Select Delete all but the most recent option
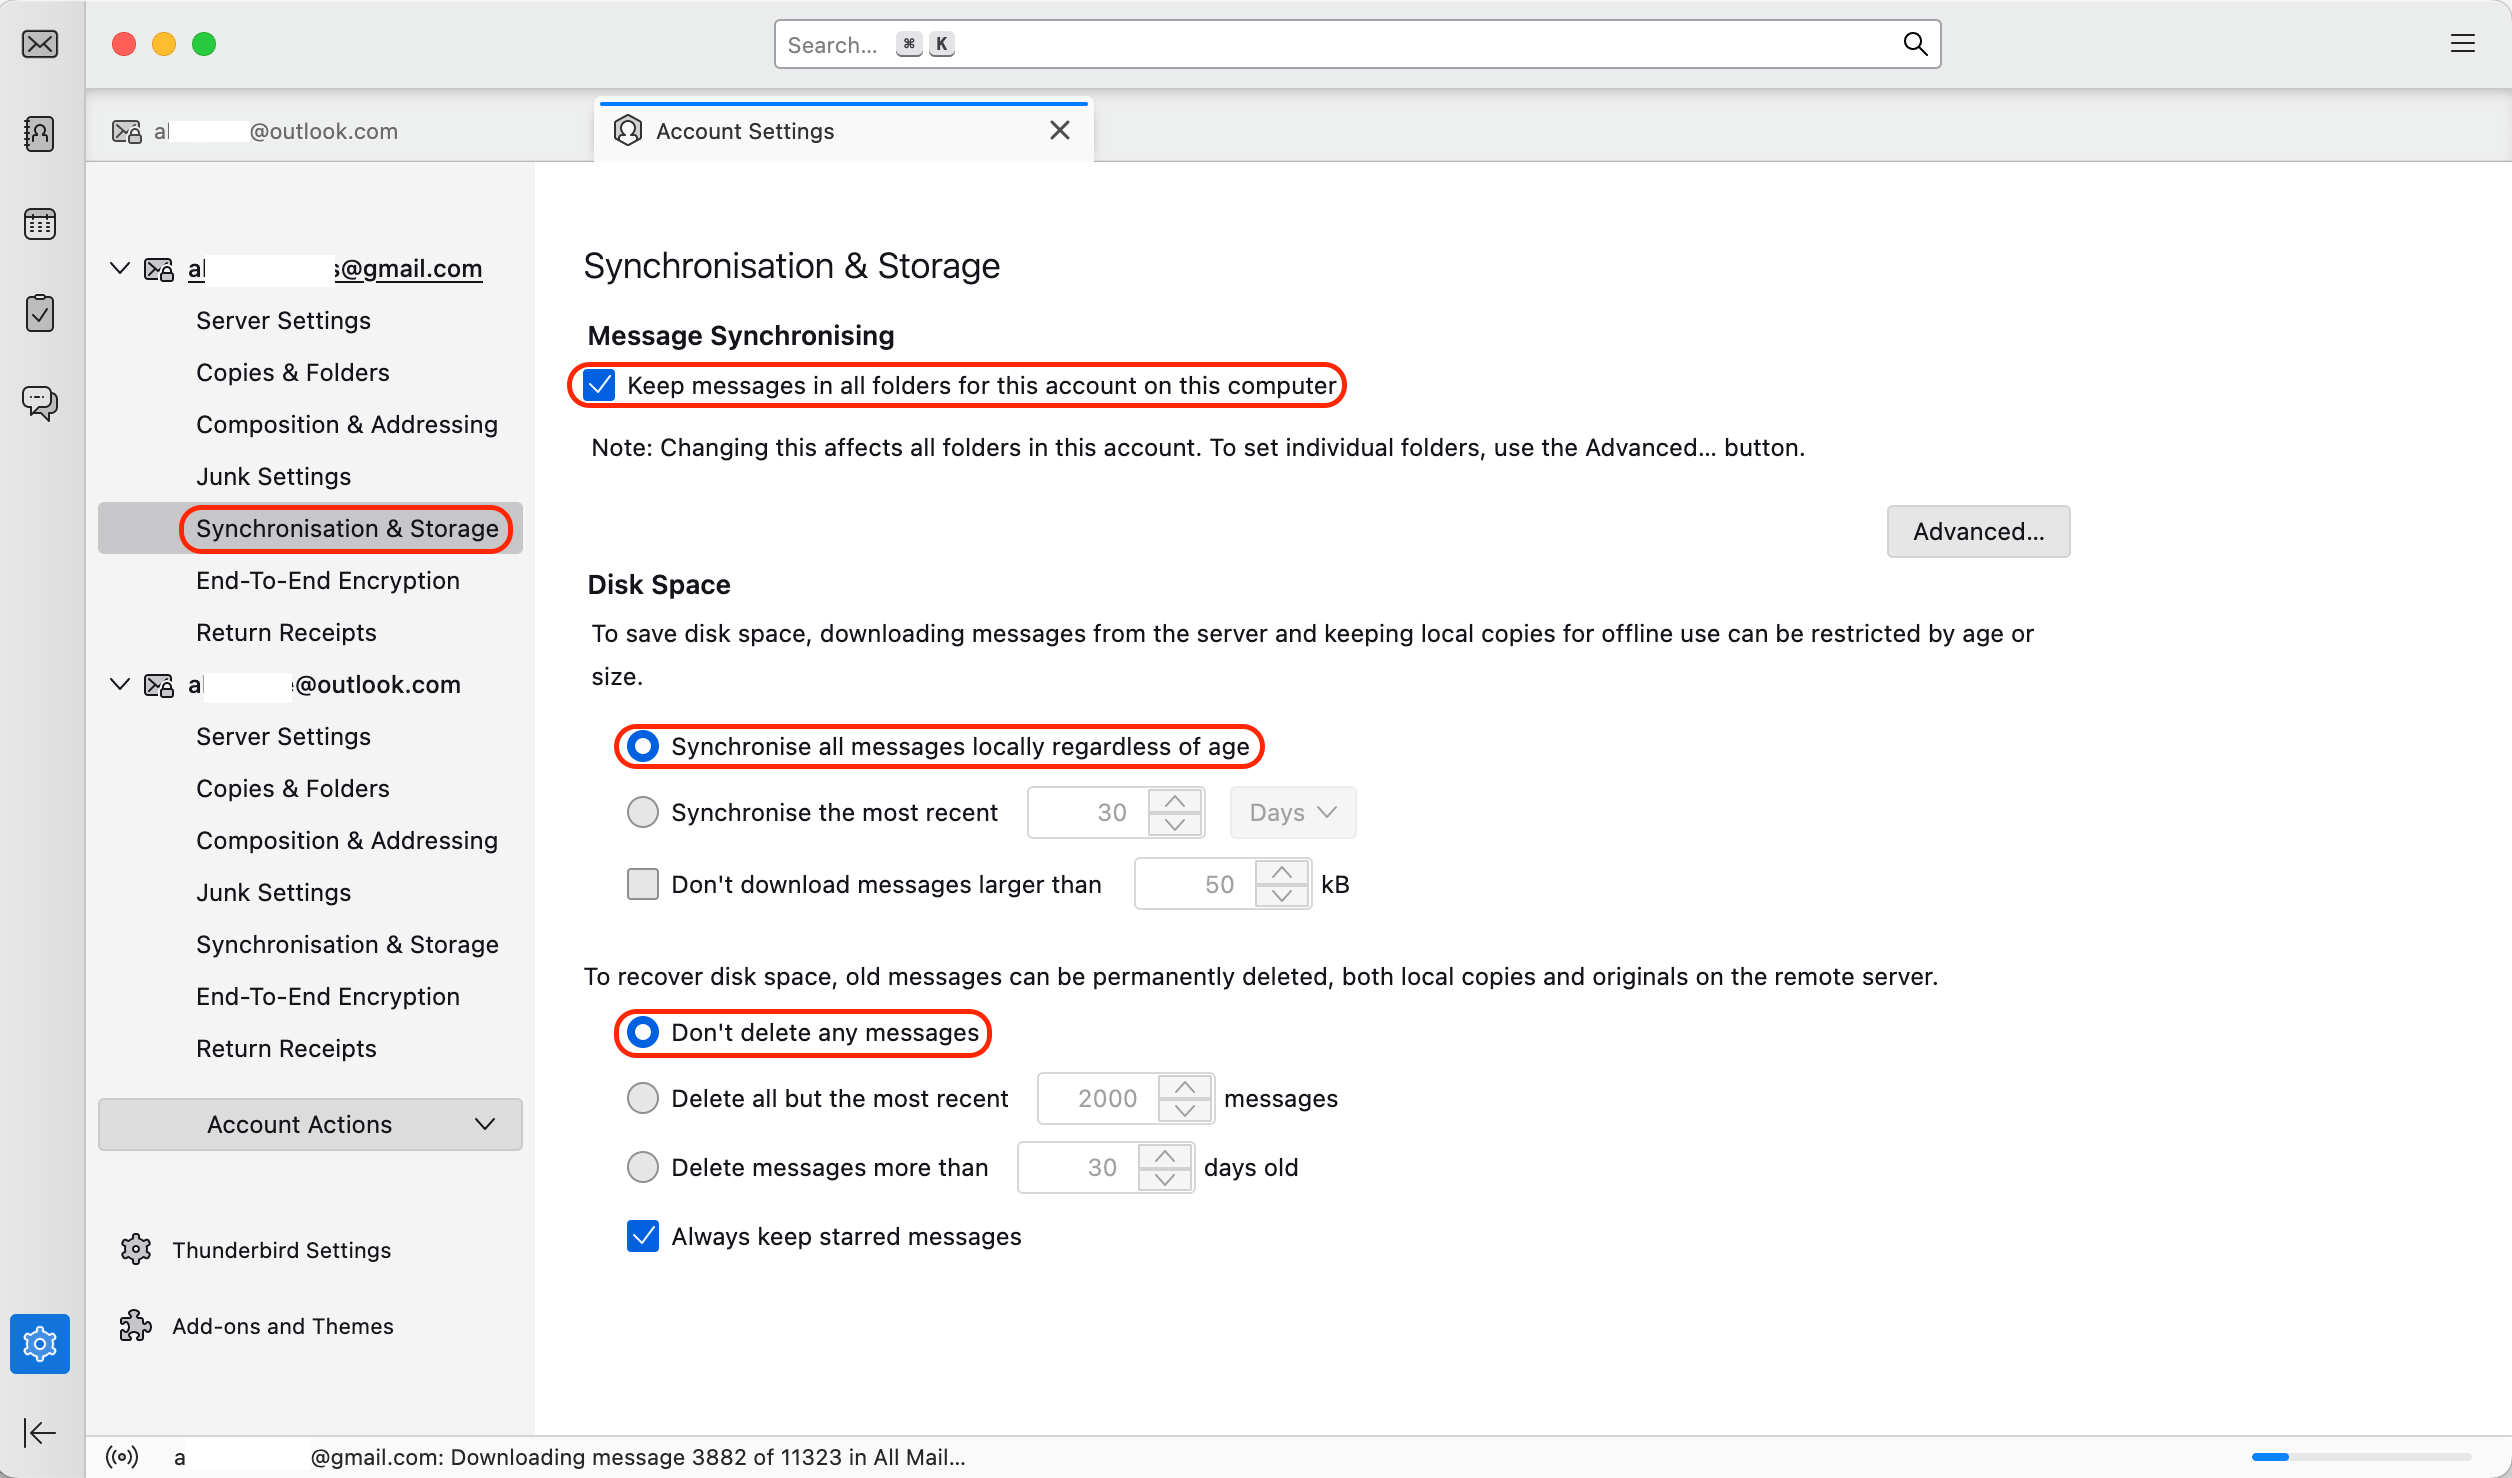 click(x=642, y=1097)
